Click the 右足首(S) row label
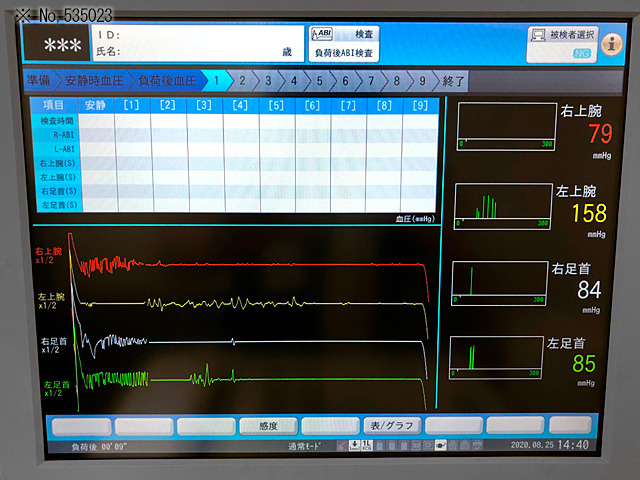 59,191
